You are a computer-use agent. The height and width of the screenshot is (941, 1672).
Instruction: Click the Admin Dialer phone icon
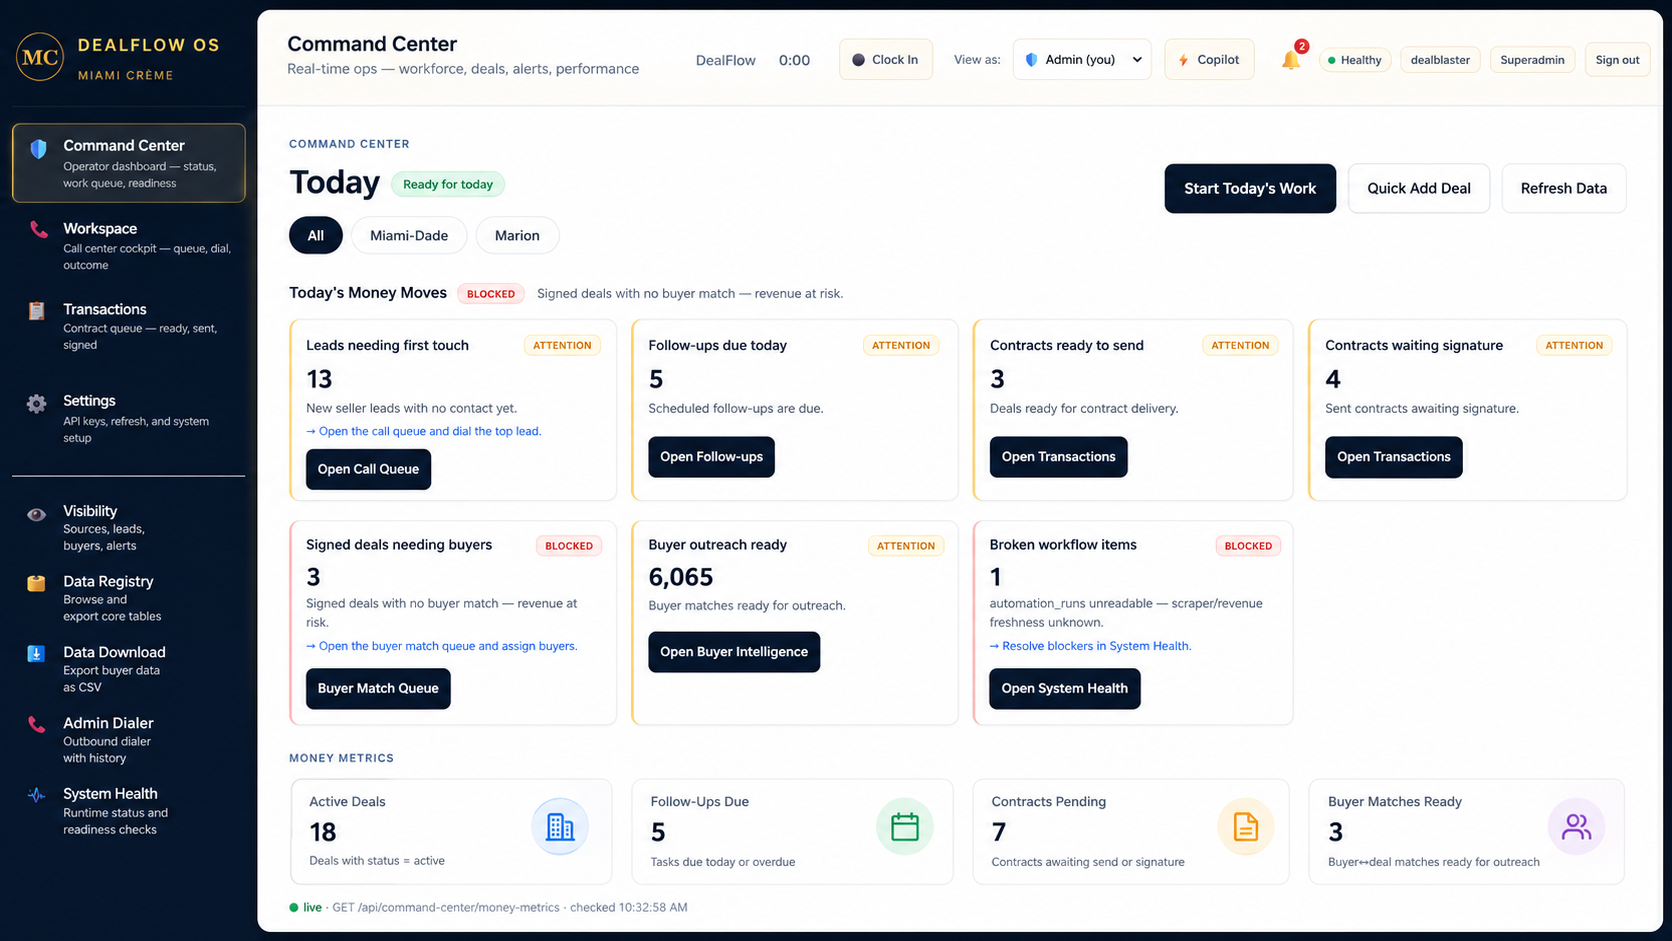coord(37,725)
